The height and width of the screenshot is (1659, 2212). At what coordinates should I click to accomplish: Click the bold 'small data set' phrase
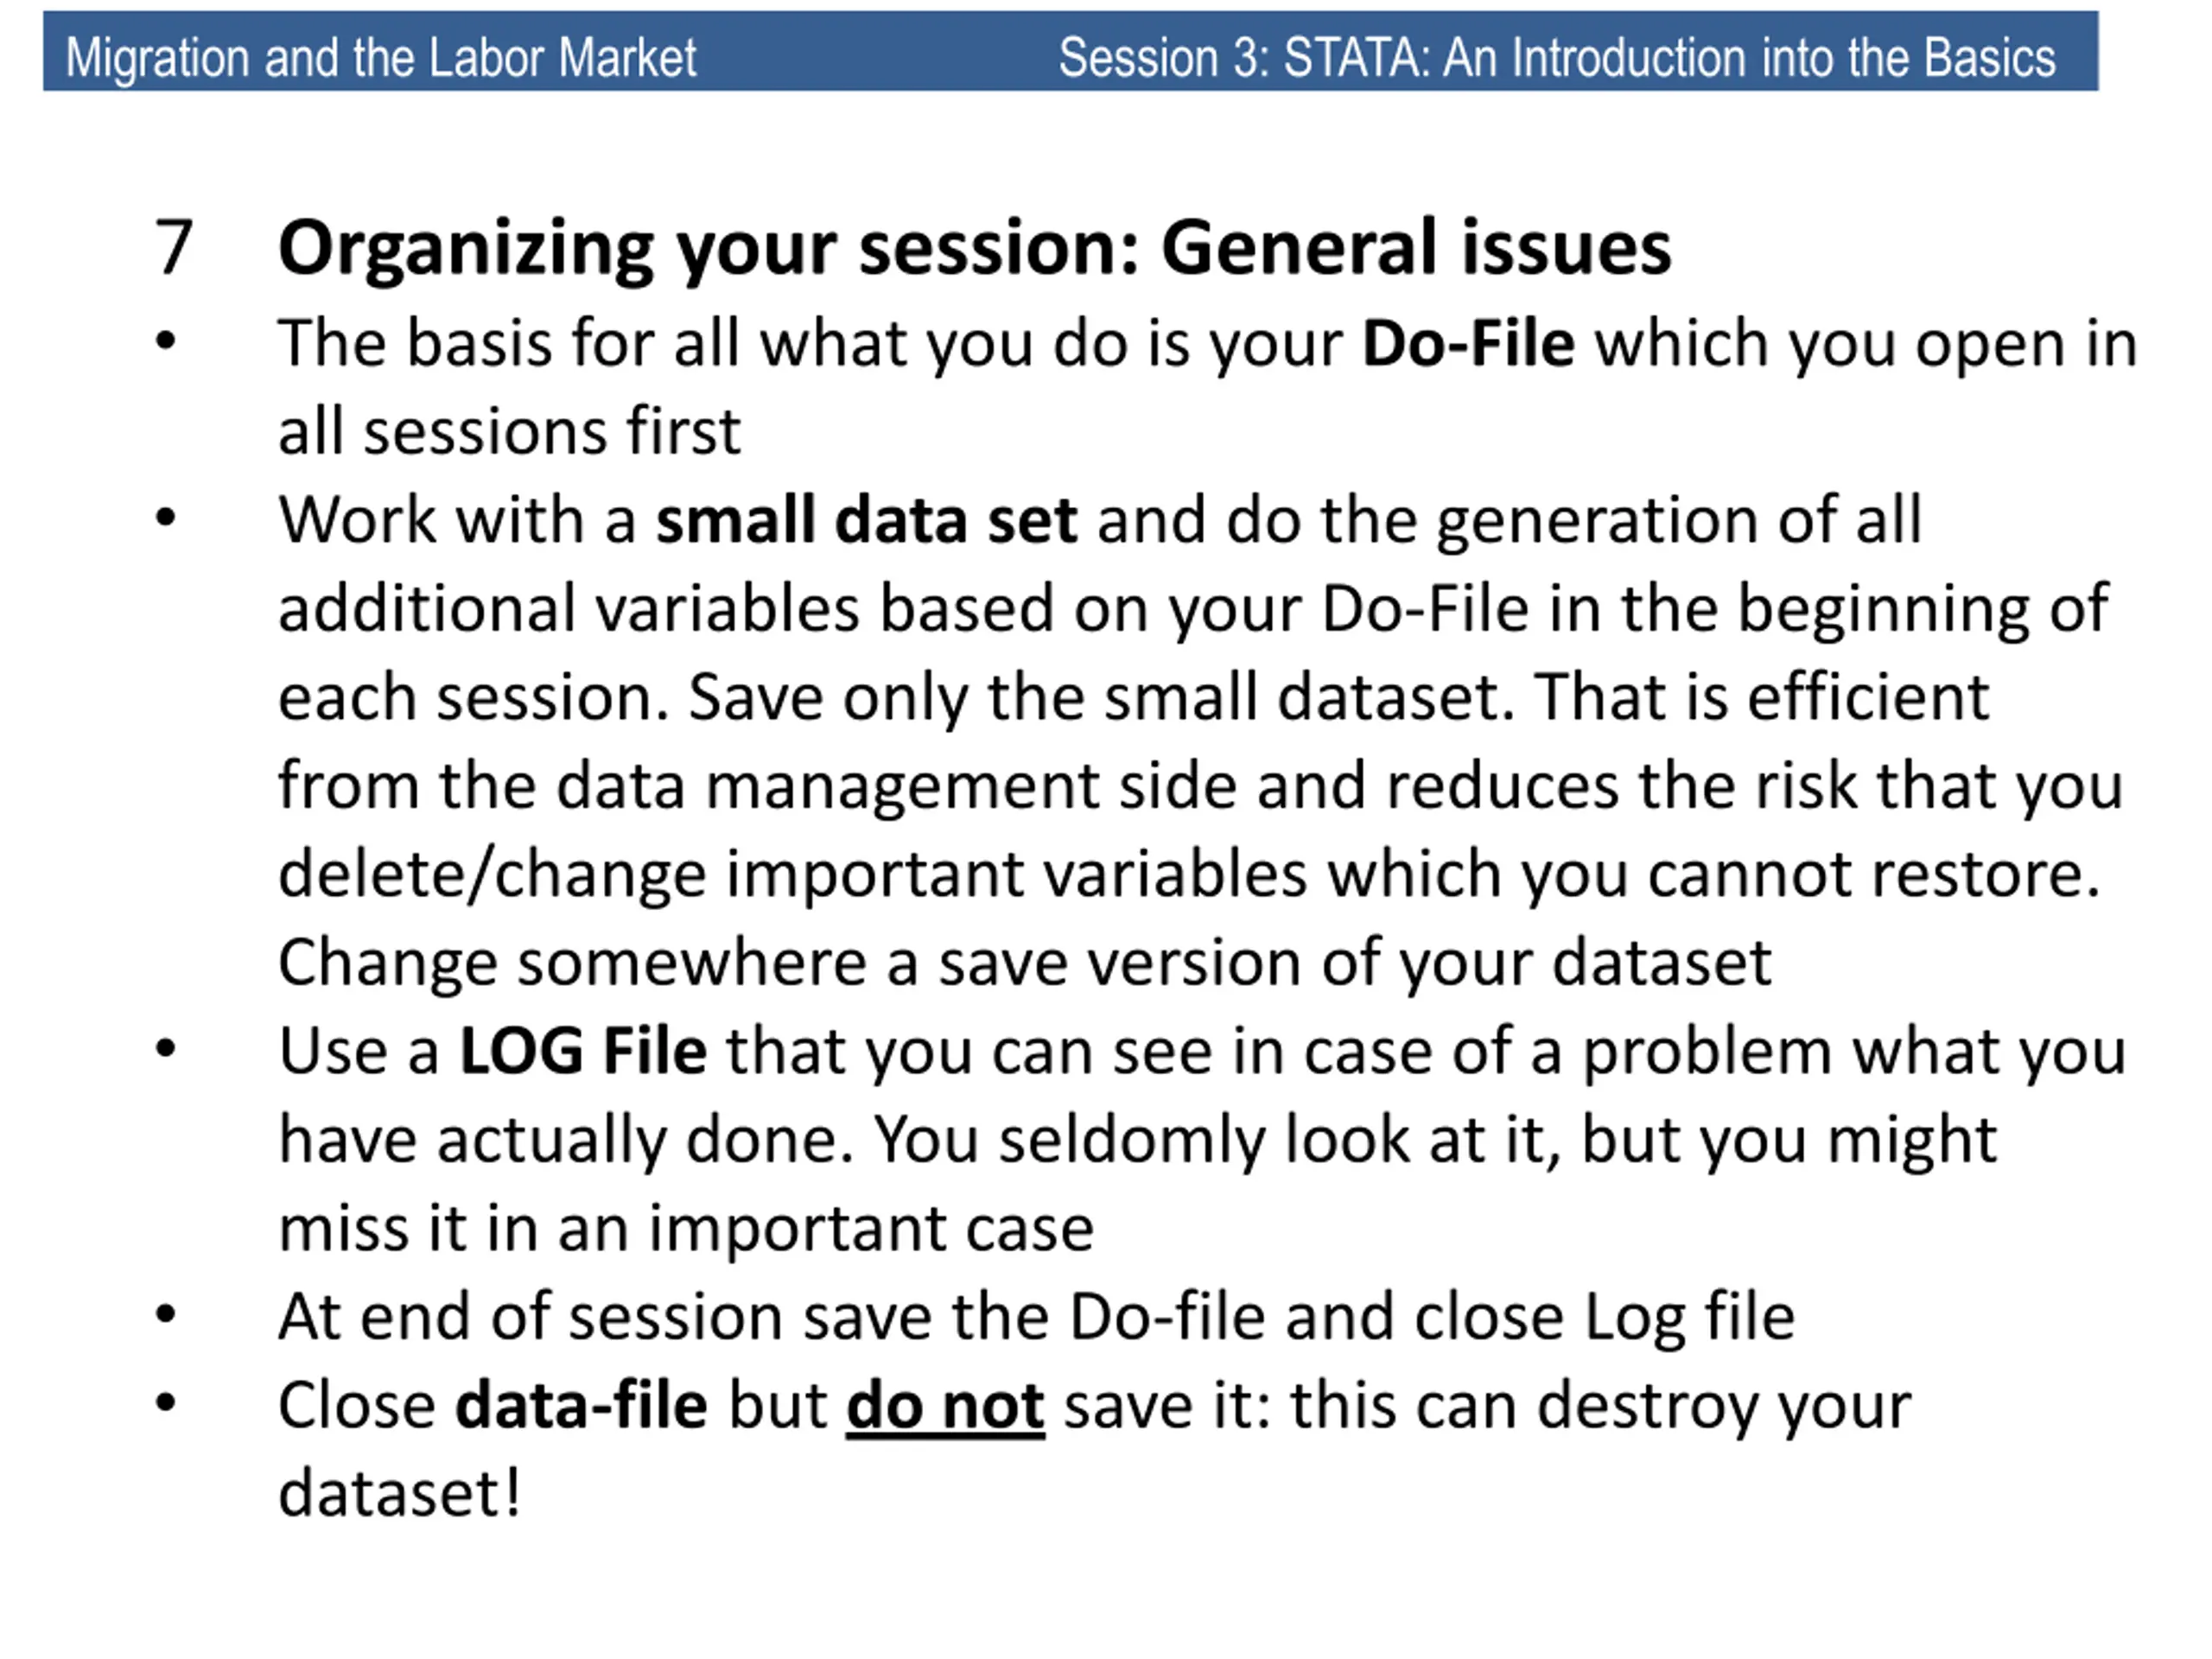pyautogui.click(x=866, y=521)
